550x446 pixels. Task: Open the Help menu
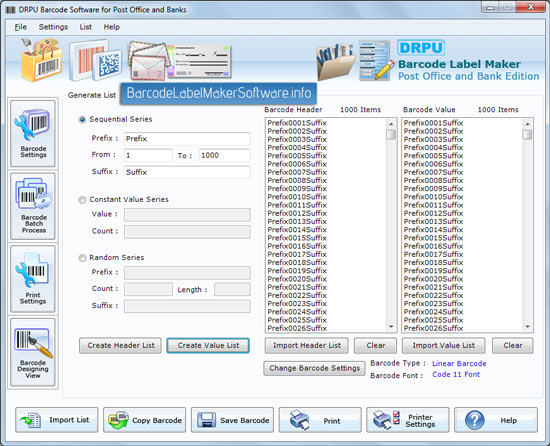pos(112,27)
